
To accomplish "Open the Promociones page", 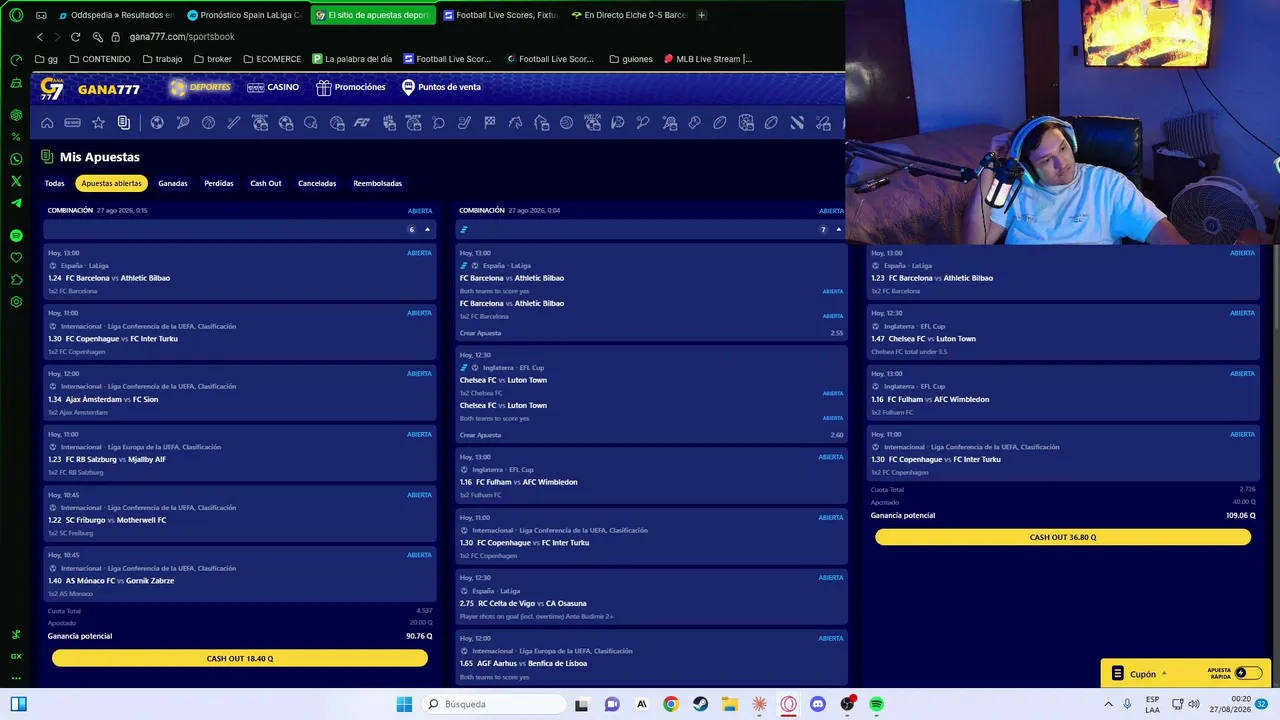I will click(x=351, y=87).
